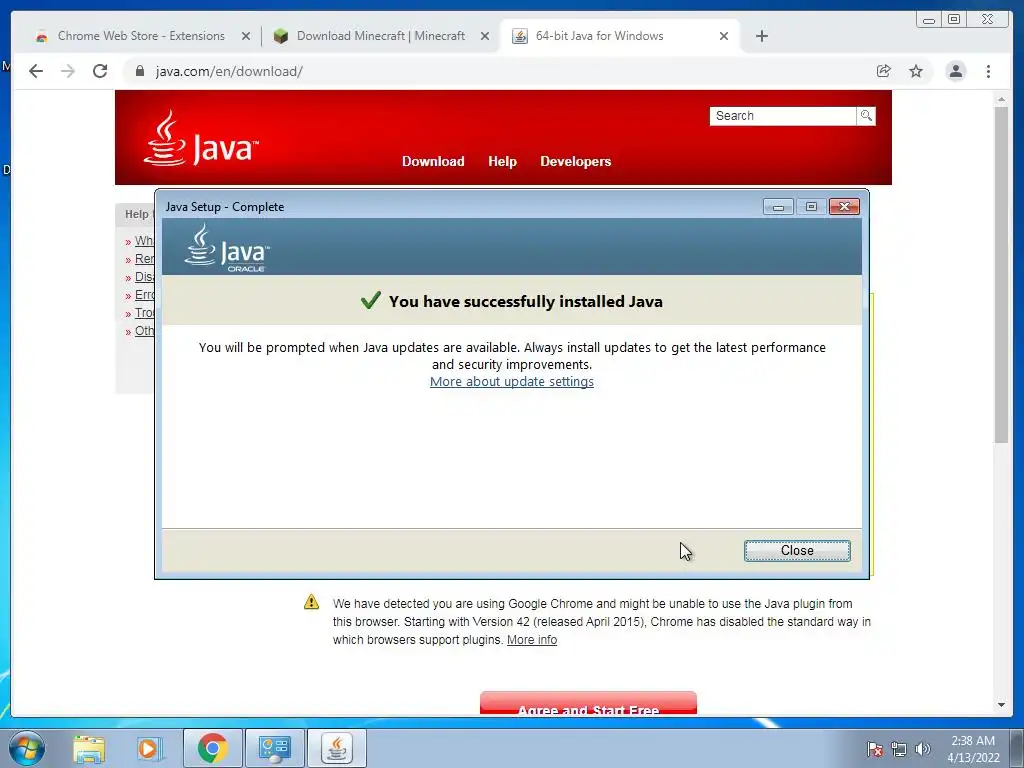Maximize the Java Setup dialog
The height and width of the screenshot is (768, 1024).
pos(810,207)
